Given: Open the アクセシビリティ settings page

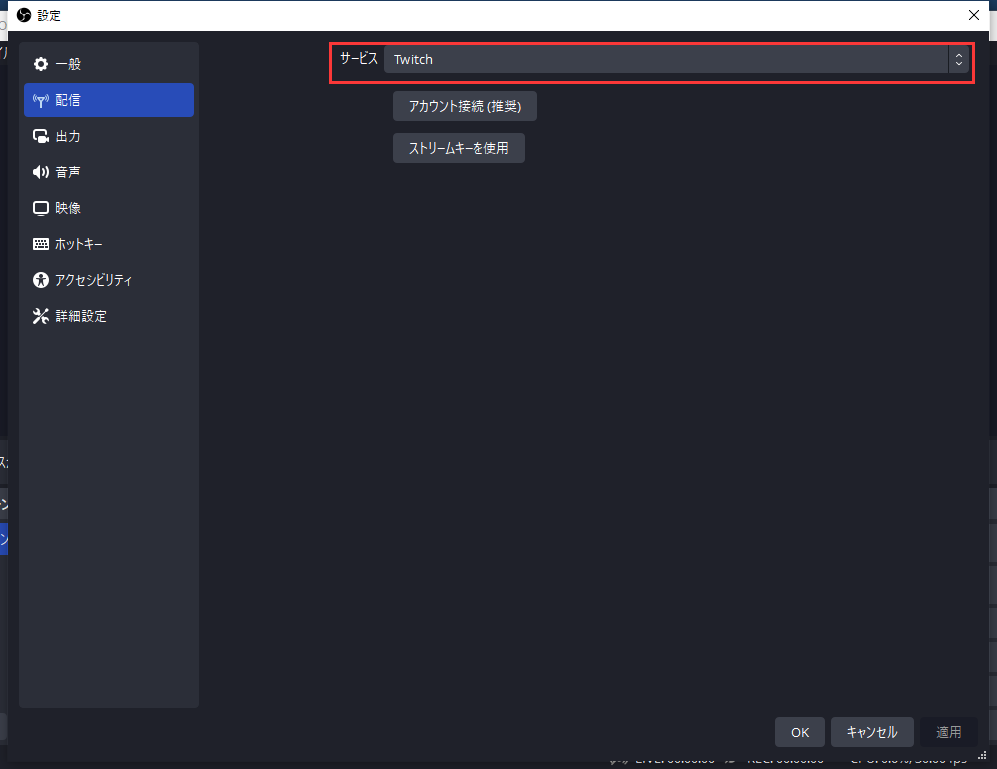Looking at the screenshot, I should pos(94,280).
